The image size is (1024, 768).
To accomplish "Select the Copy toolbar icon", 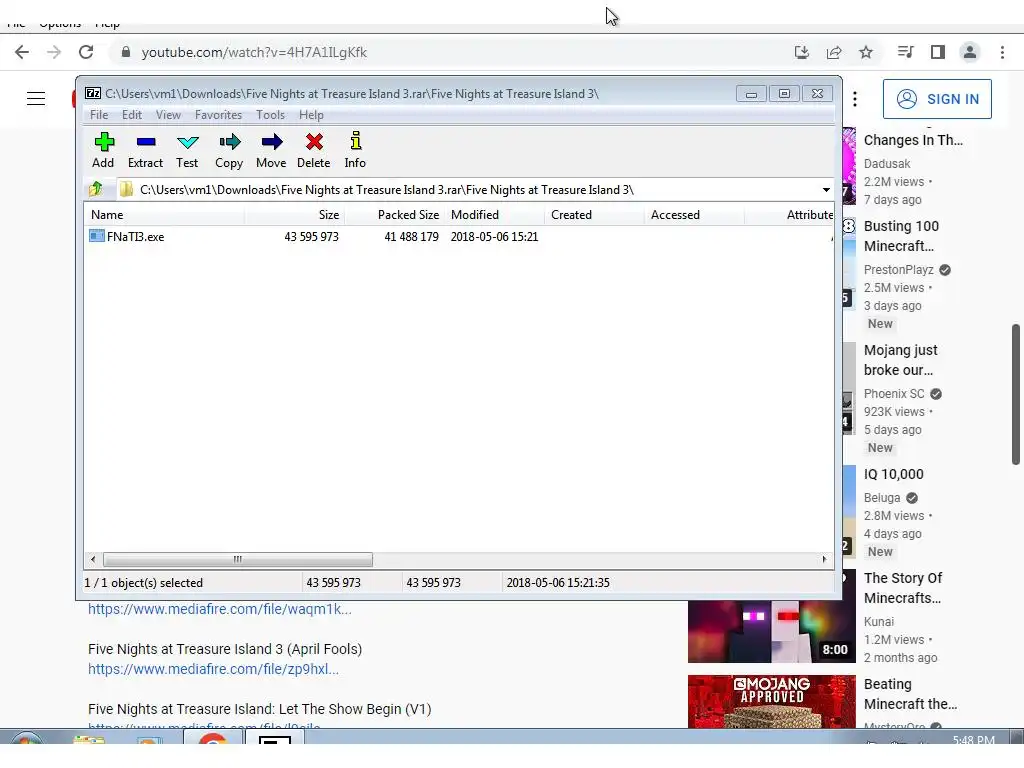I will pyautogui.click(x=229, y=150).
